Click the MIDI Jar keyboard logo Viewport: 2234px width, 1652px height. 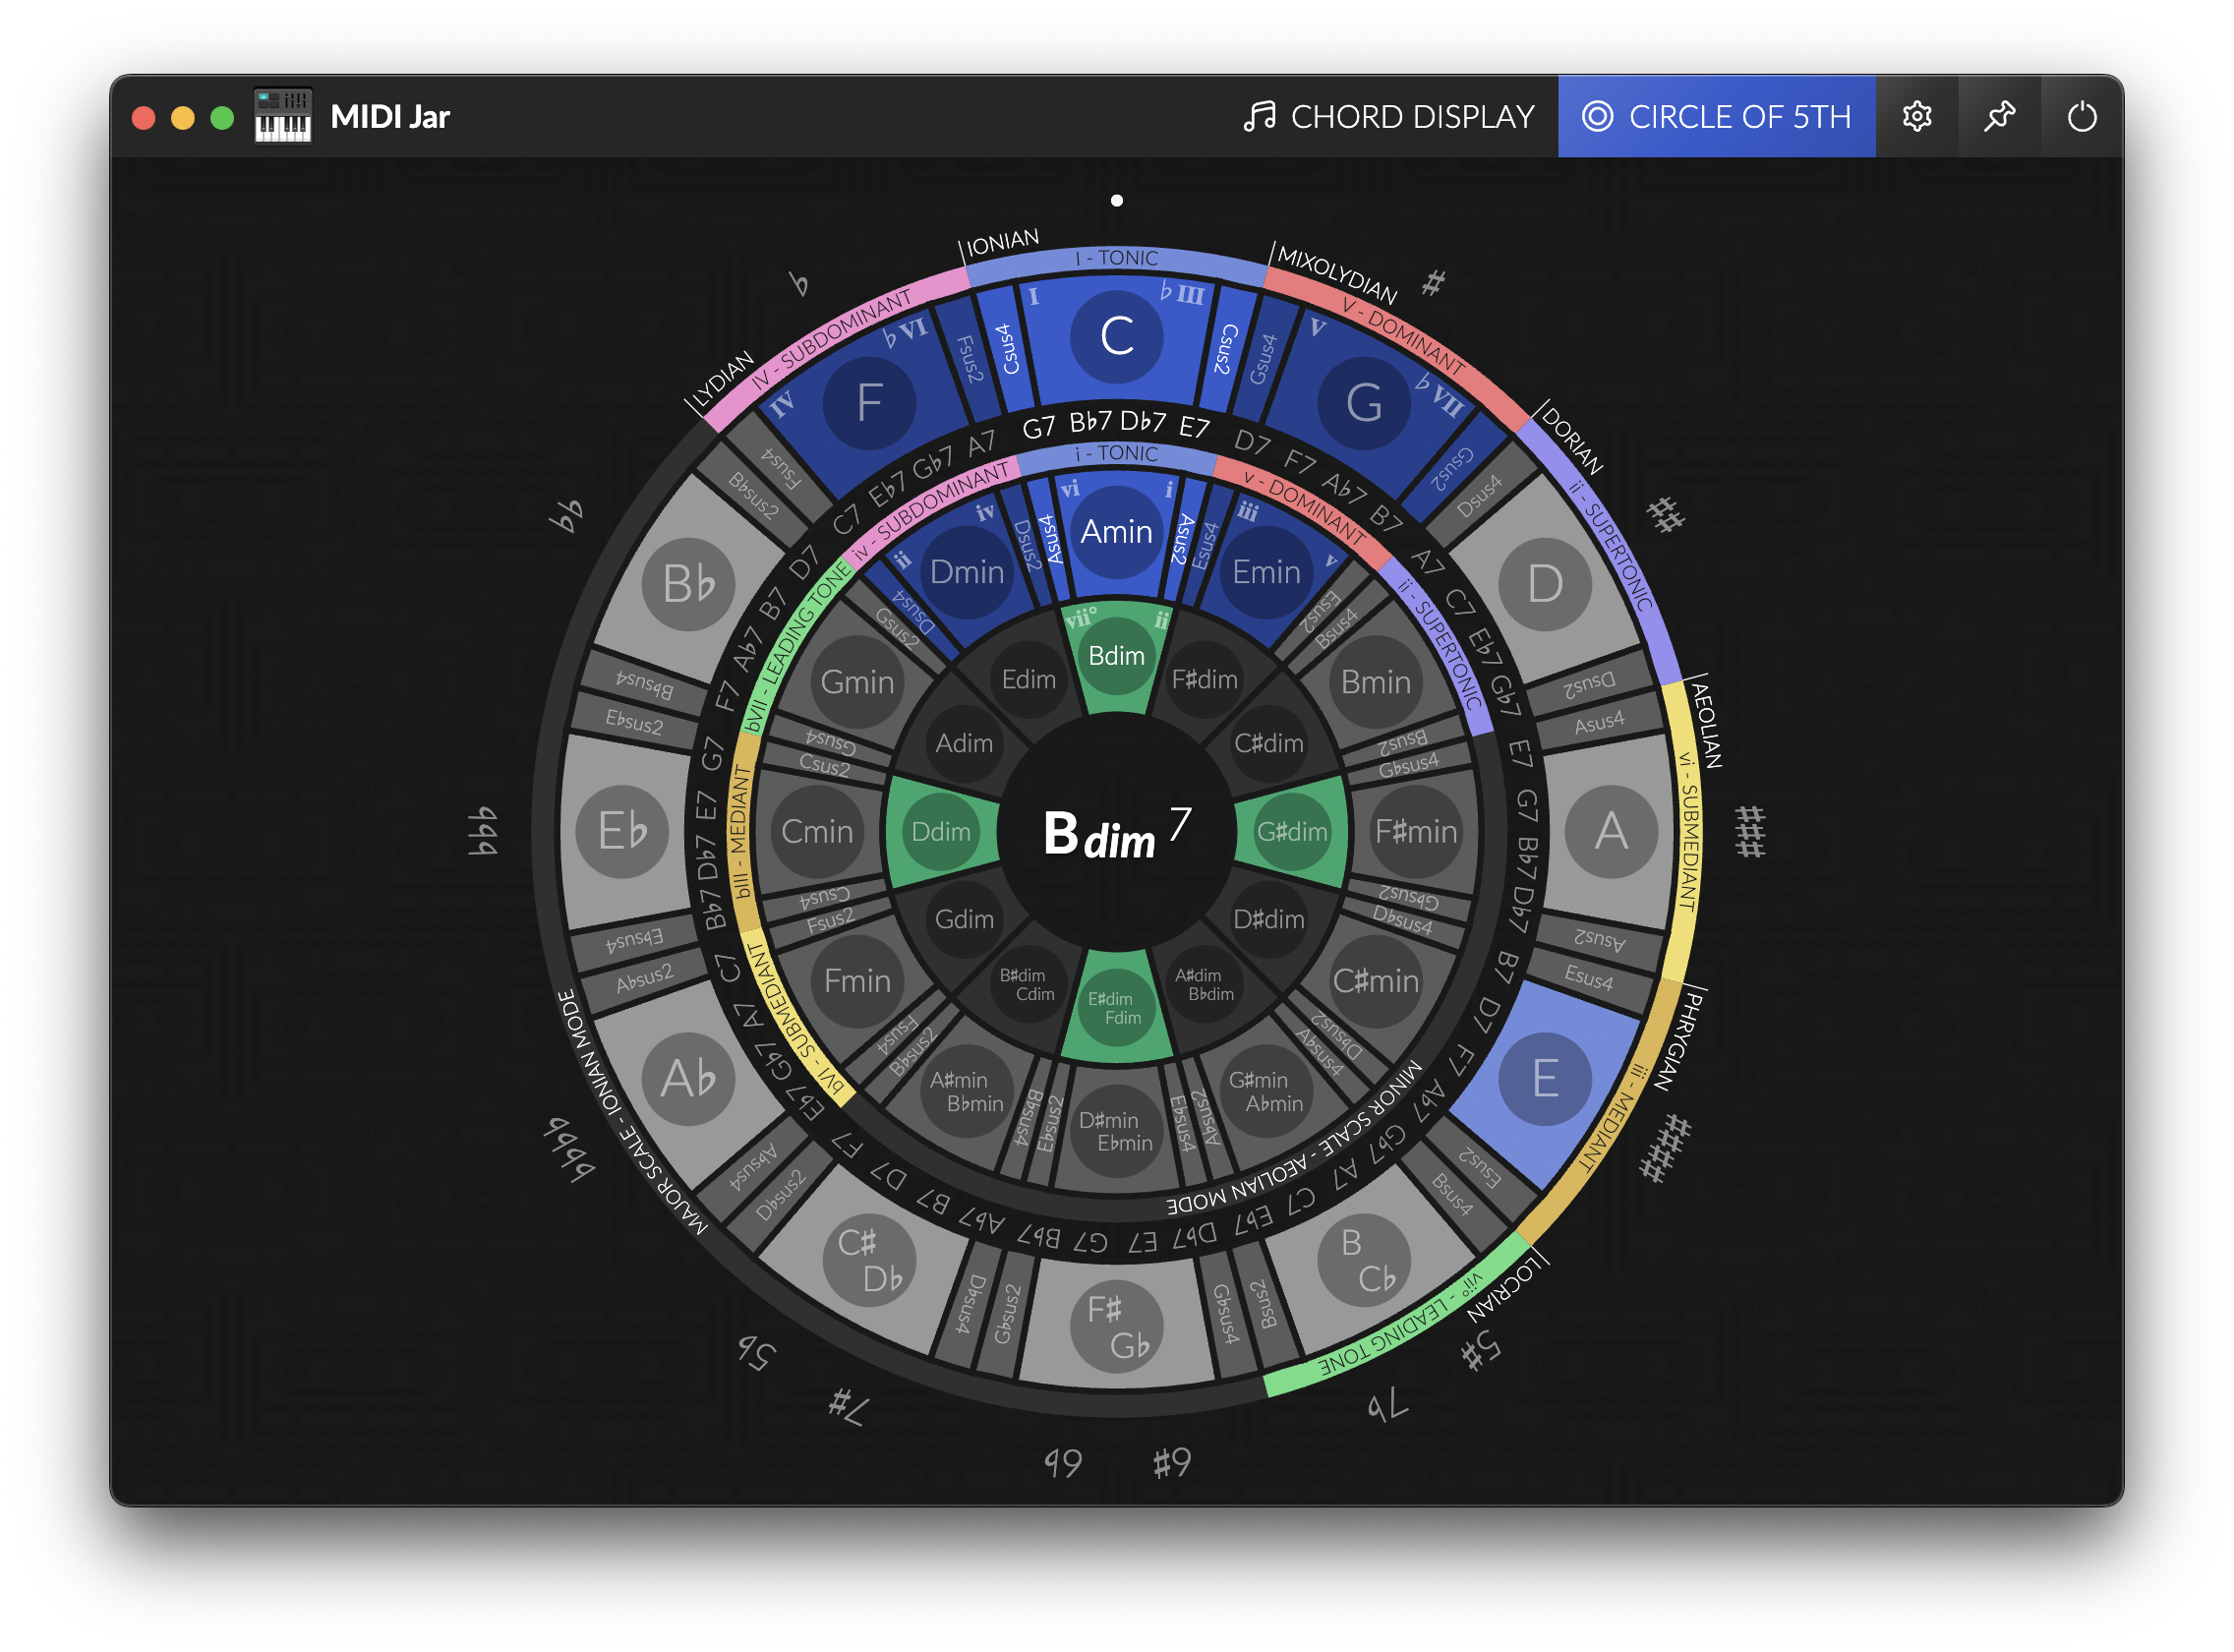pyautogui.click(x=283, y=117)
